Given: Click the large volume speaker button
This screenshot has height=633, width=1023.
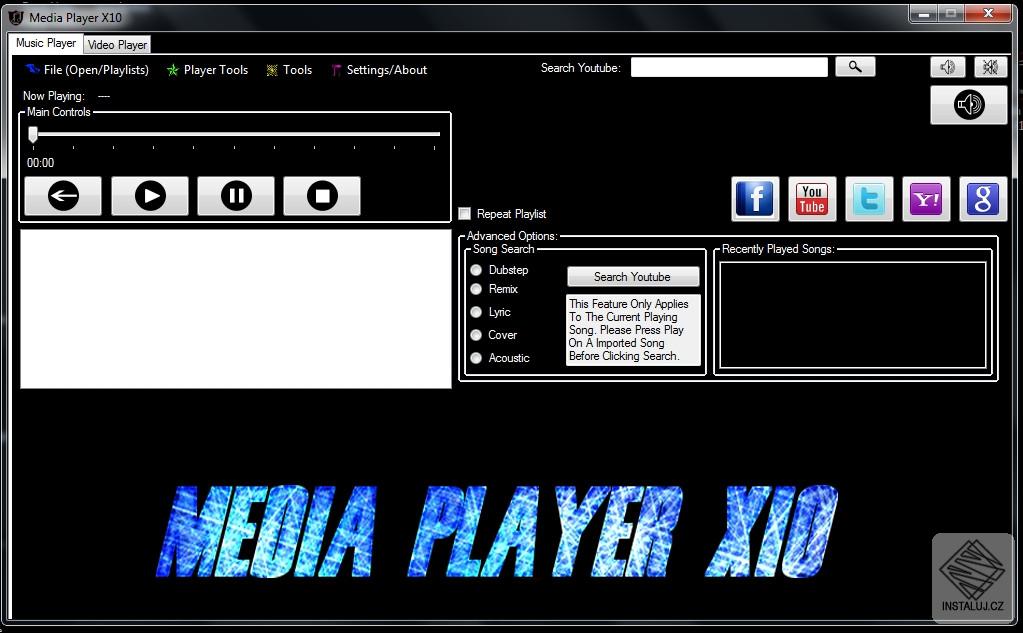Looking at the screenshot, I should 967,104.
